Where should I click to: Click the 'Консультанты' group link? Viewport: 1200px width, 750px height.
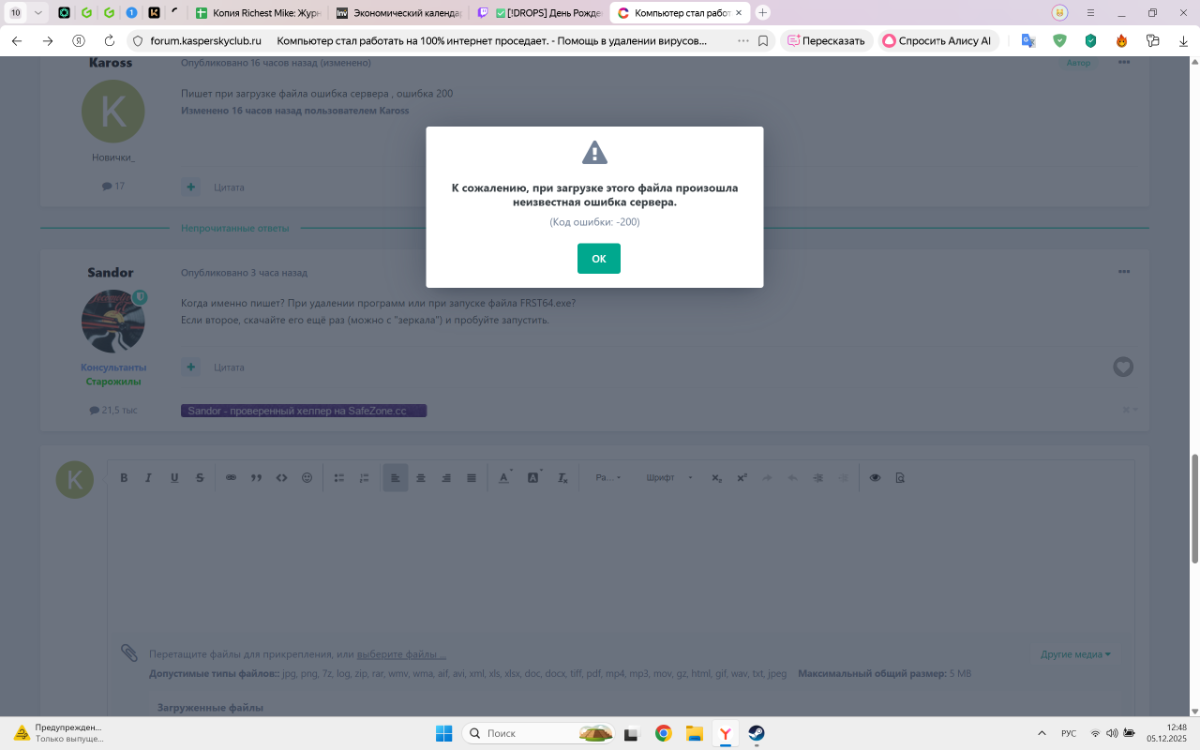113,367
